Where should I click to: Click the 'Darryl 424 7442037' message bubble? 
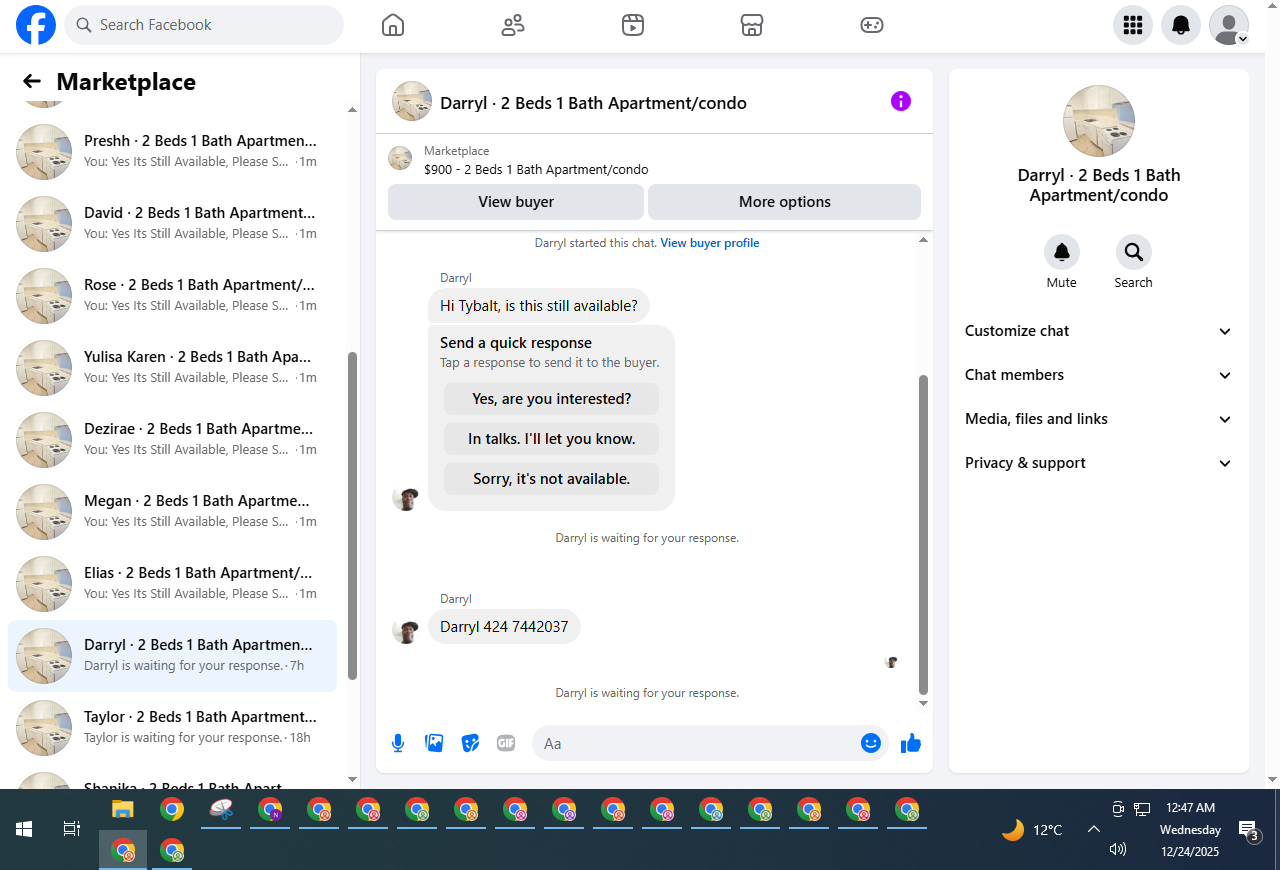[x=504, y=627]
